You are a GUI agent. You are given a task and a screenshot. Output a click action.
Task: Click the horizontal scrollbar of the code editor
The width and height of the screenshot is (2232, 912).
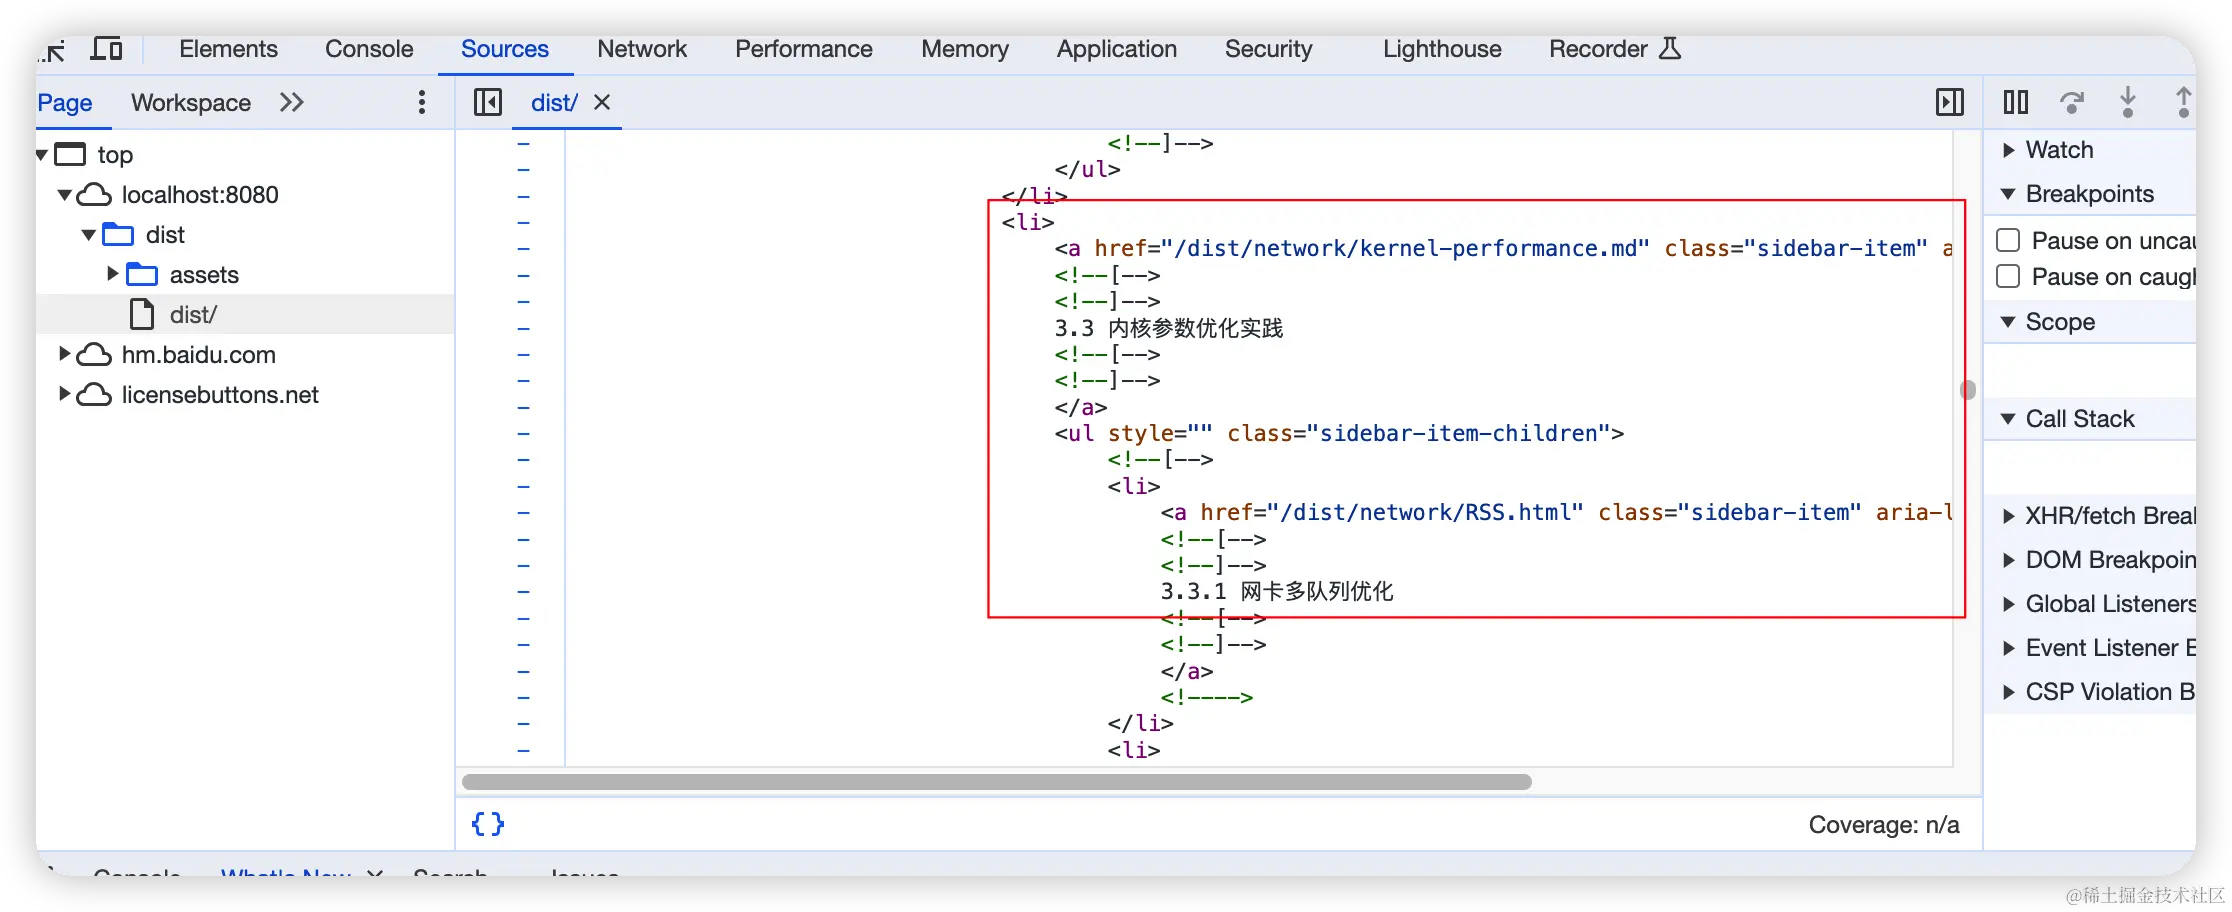[996, 782]
